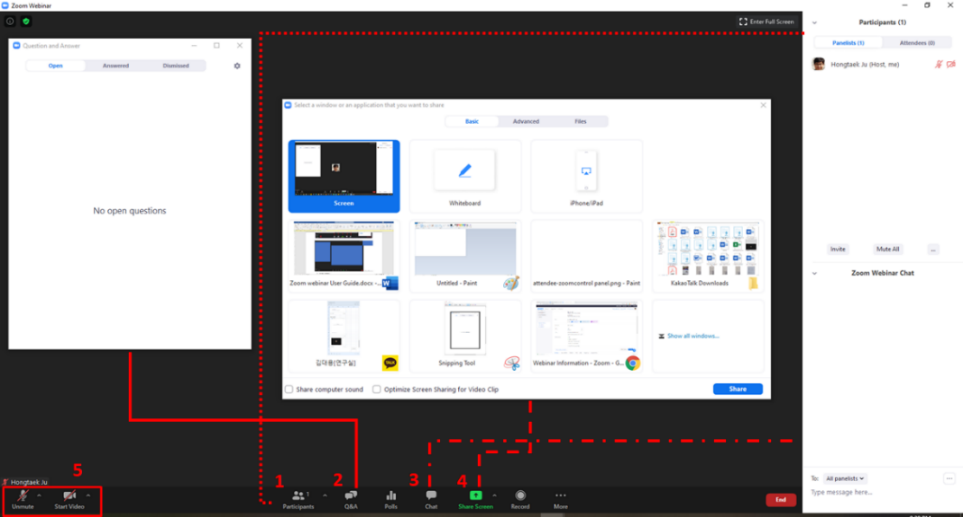Unmute the microphone in the toolbar
This screenshot has width=963, height=517.
coord(23,500)
